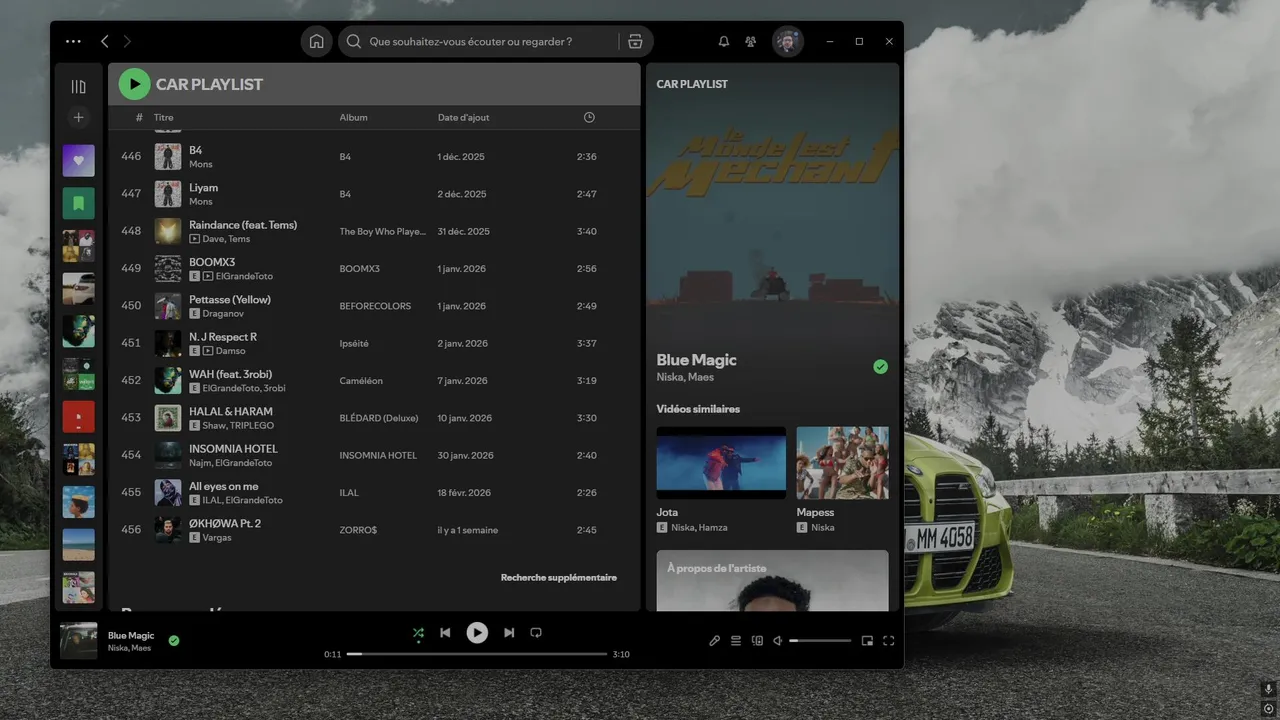Image resolution: width=1280 pixels, height=720 pixels.
Task: Sort by duration clock icon
Action: 589,117
